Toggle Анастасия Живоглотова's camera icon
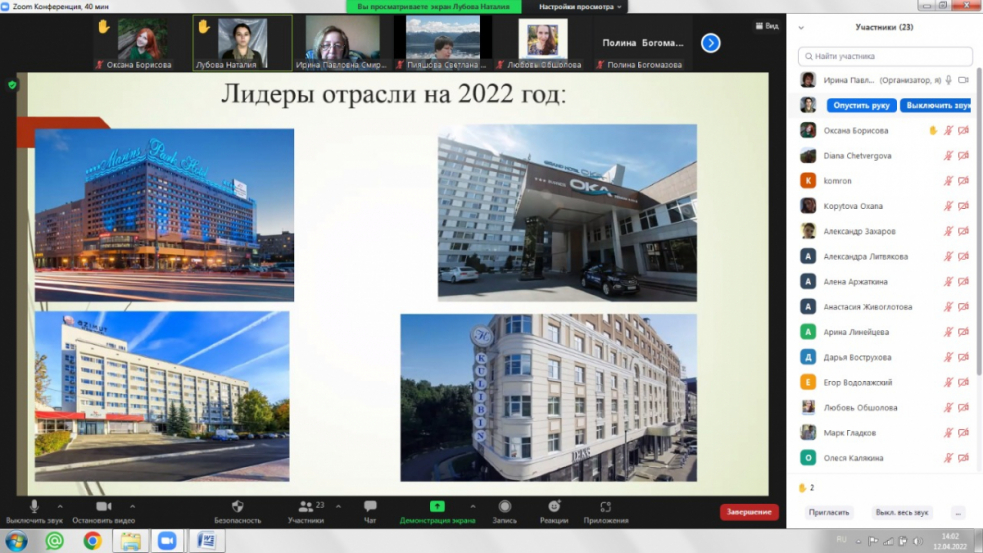983x553 pixels. (x=964, y=307)
